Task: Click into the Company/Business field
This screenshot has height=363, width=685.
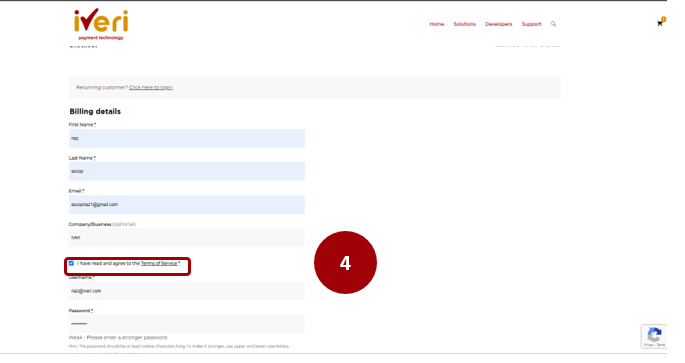Action: coord(187,238)
